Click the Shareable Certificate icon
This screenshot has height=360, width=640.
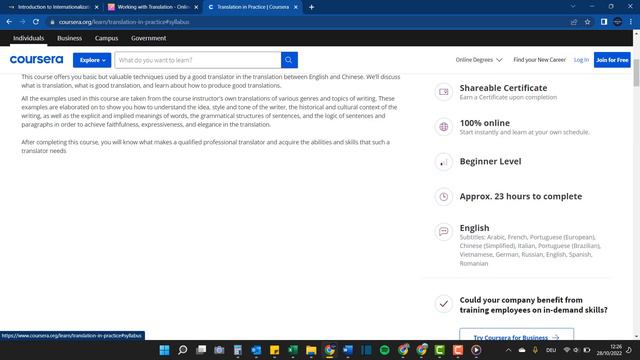click(443, 92)
